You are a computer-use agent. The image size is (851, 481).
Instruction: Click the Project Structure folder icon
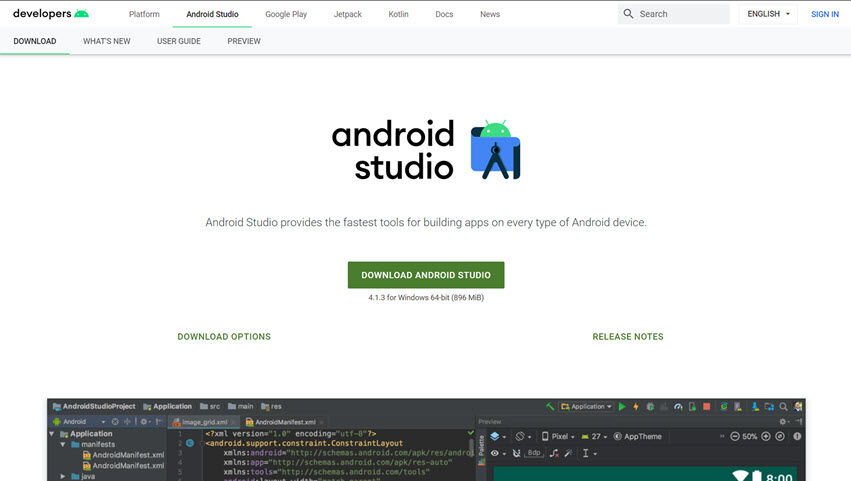(x=769, y=407)
